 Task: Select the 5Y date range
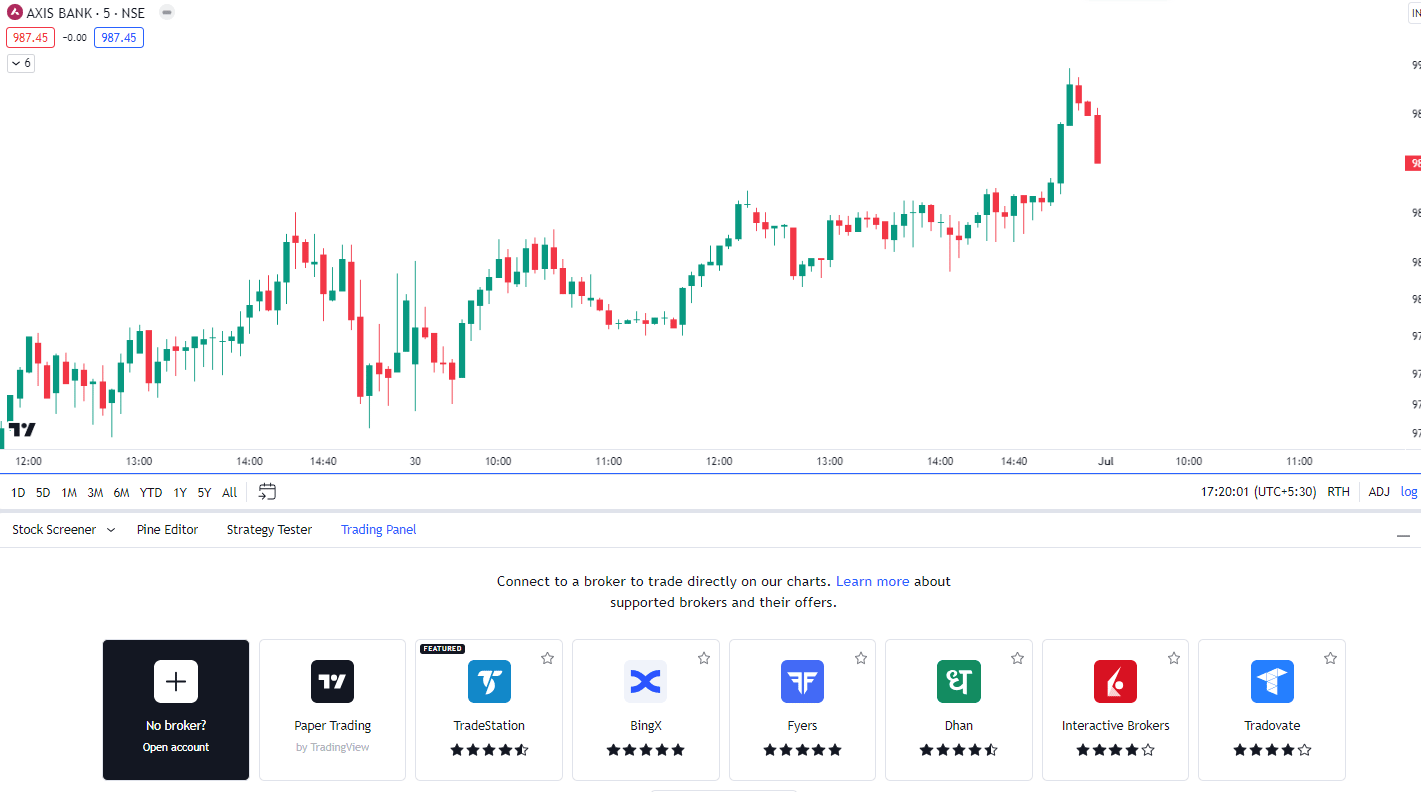click(204, 492)
